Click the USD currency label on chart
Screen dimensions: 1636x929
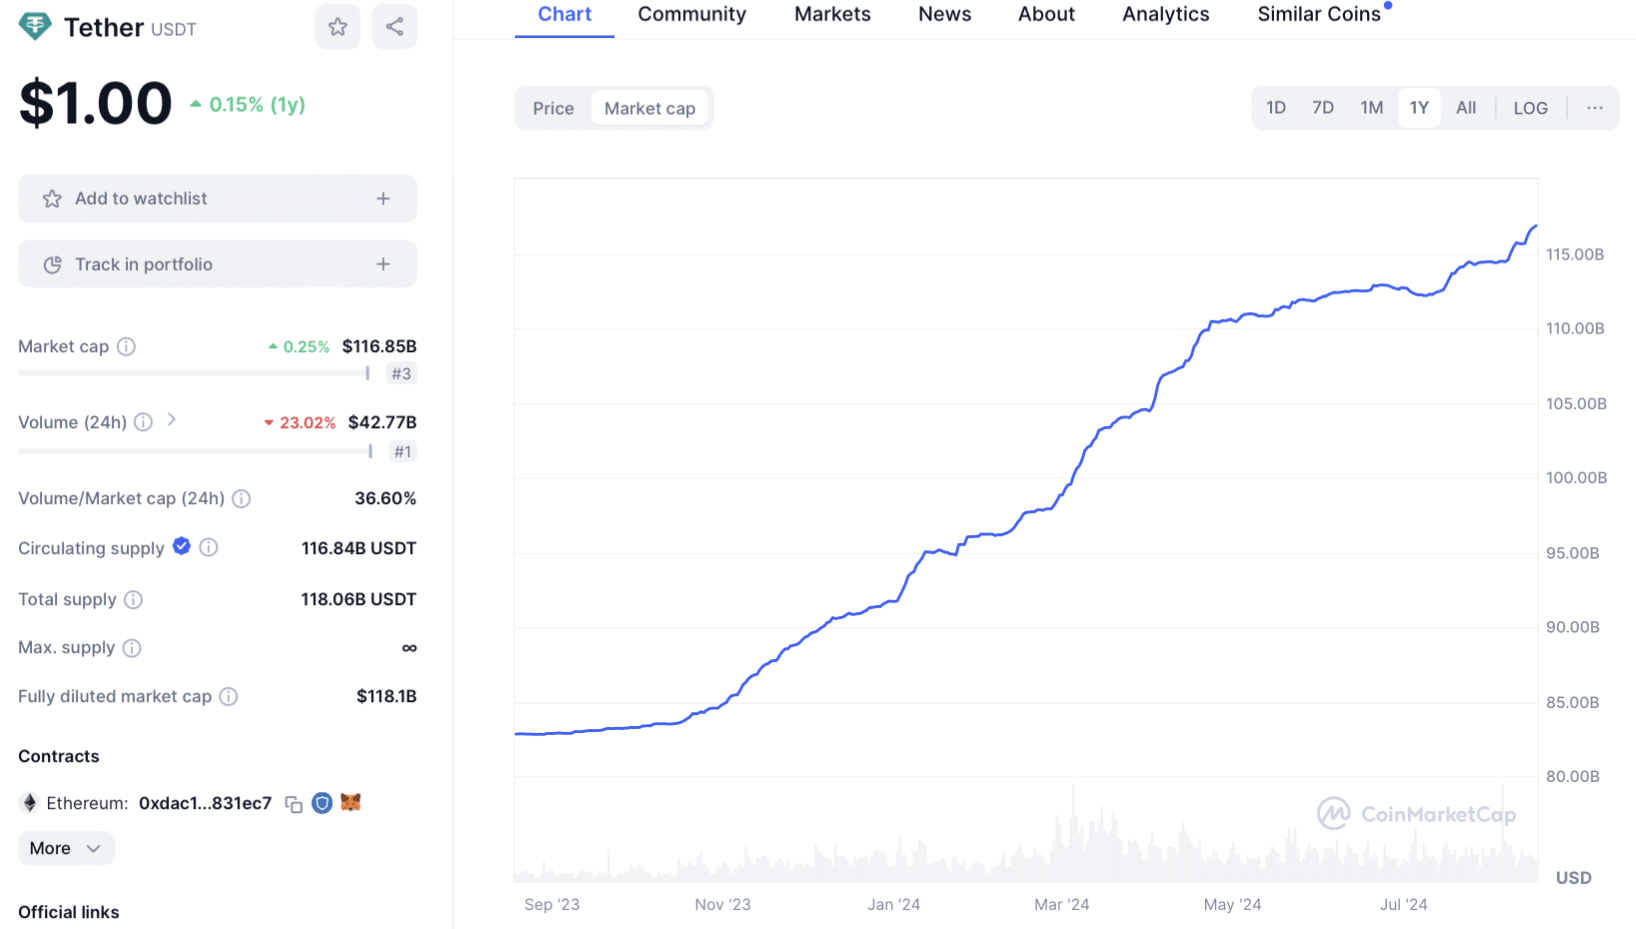click(1573, 878)
